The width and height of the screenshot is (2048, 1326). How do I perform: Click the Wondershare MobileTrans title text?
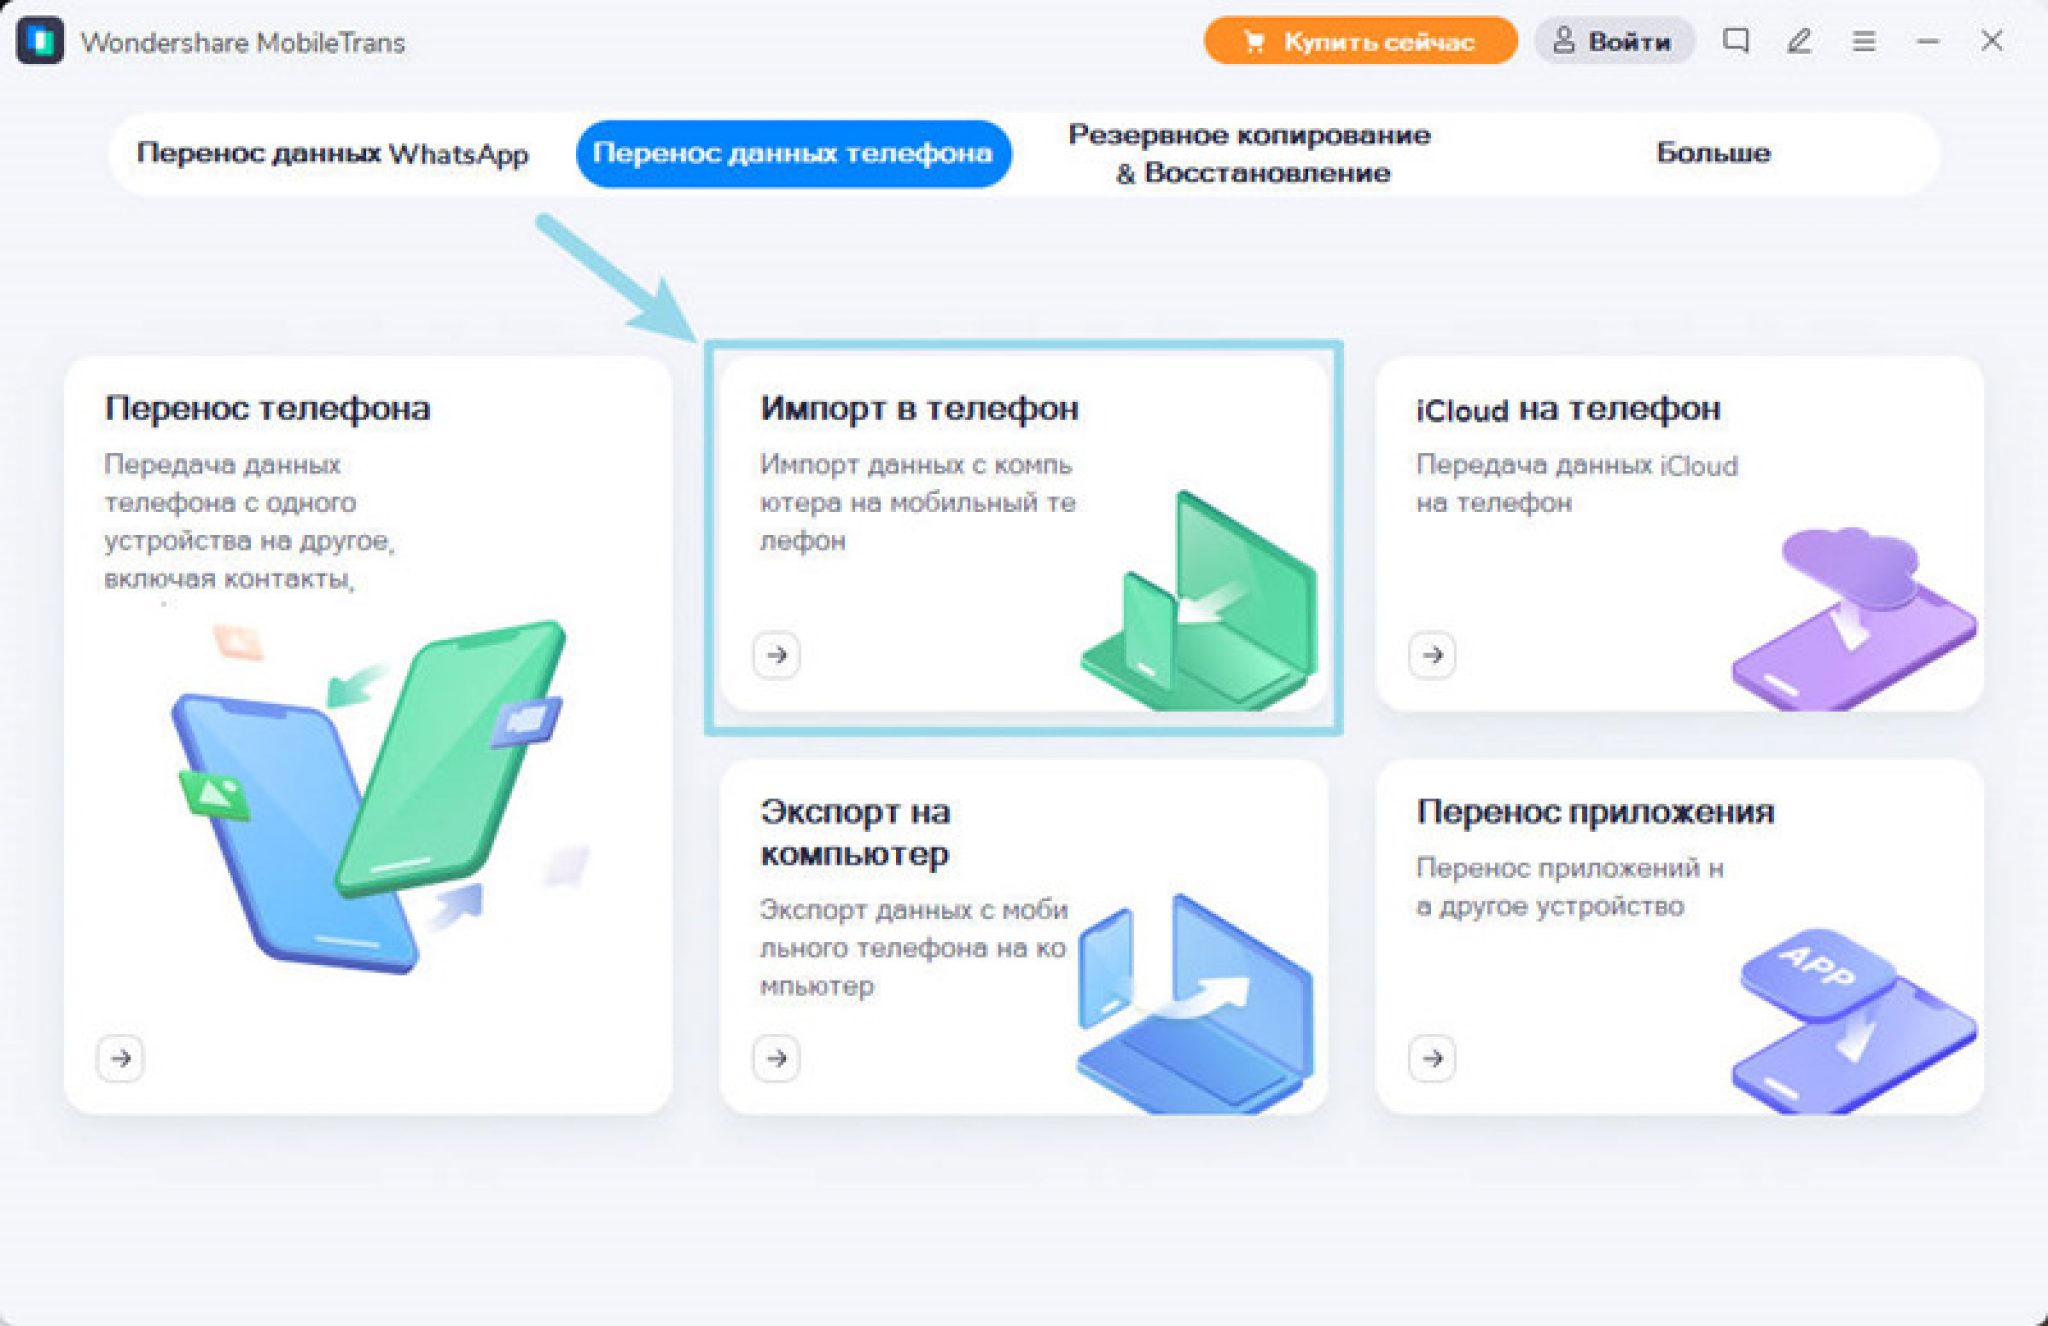(243, 42)
